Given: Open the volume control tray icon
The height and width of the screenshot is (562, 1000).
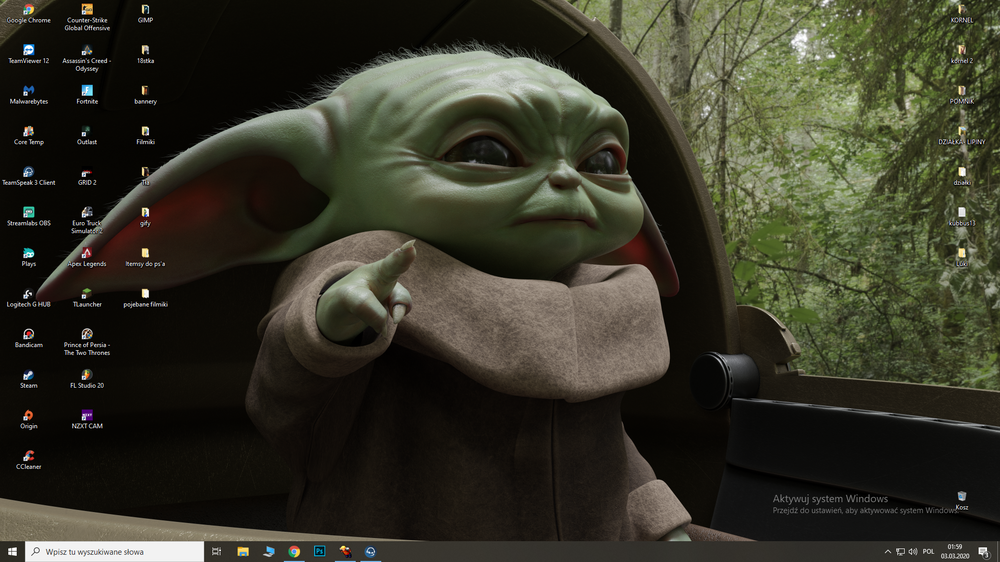Looking at the screenshot, I should pos(913,552).
